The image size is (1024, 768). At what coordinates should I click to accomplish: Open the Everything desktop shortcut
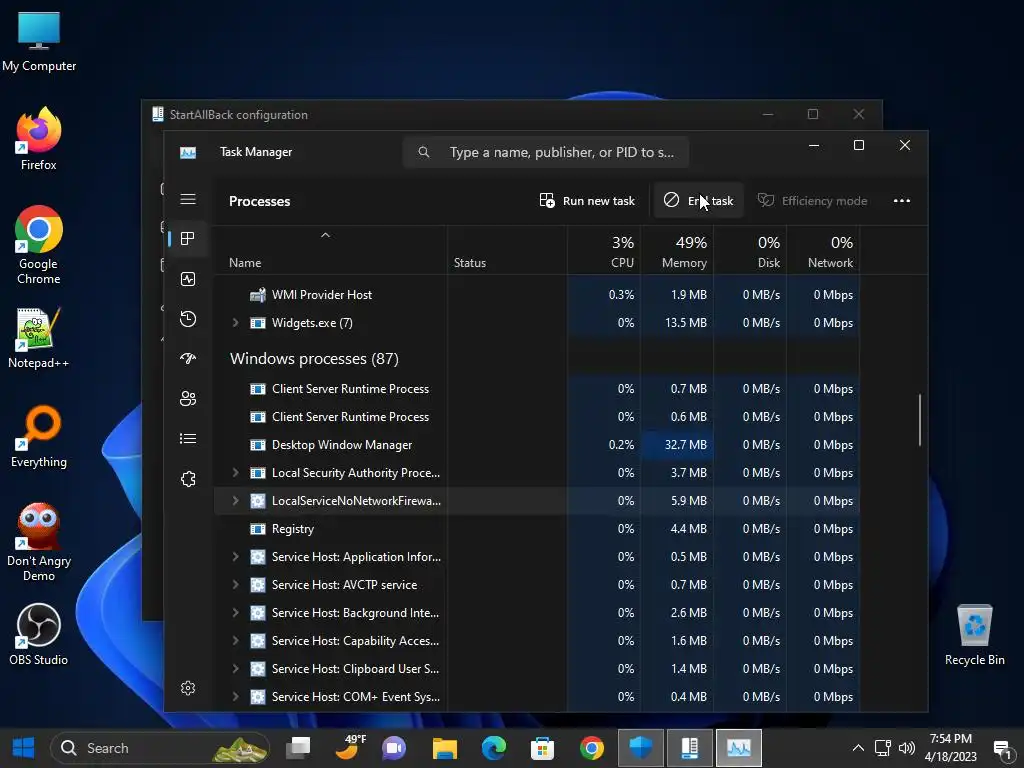(39, 437)
